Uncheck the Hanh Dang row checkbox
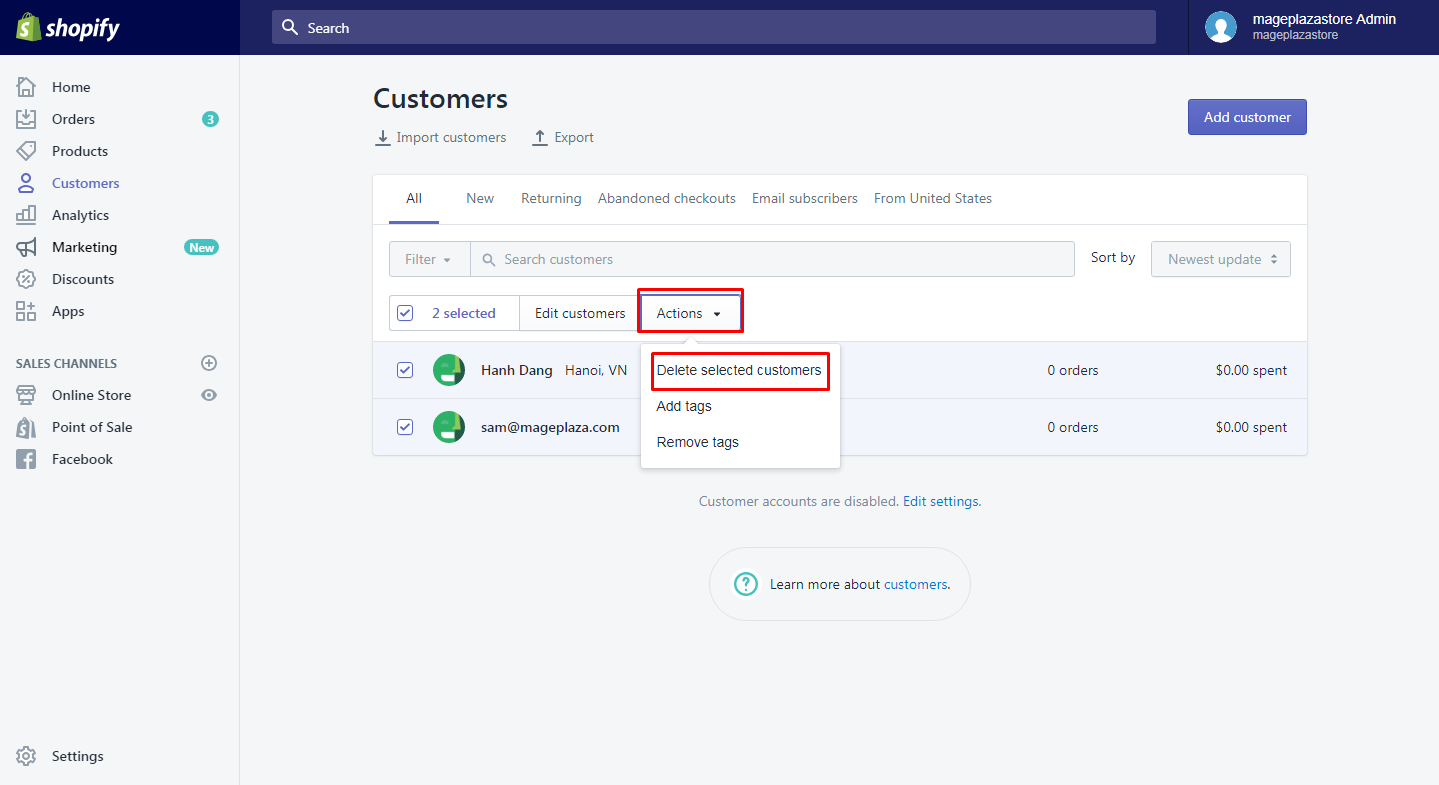This screenshot has width=1439, height=785. [405, 370]
